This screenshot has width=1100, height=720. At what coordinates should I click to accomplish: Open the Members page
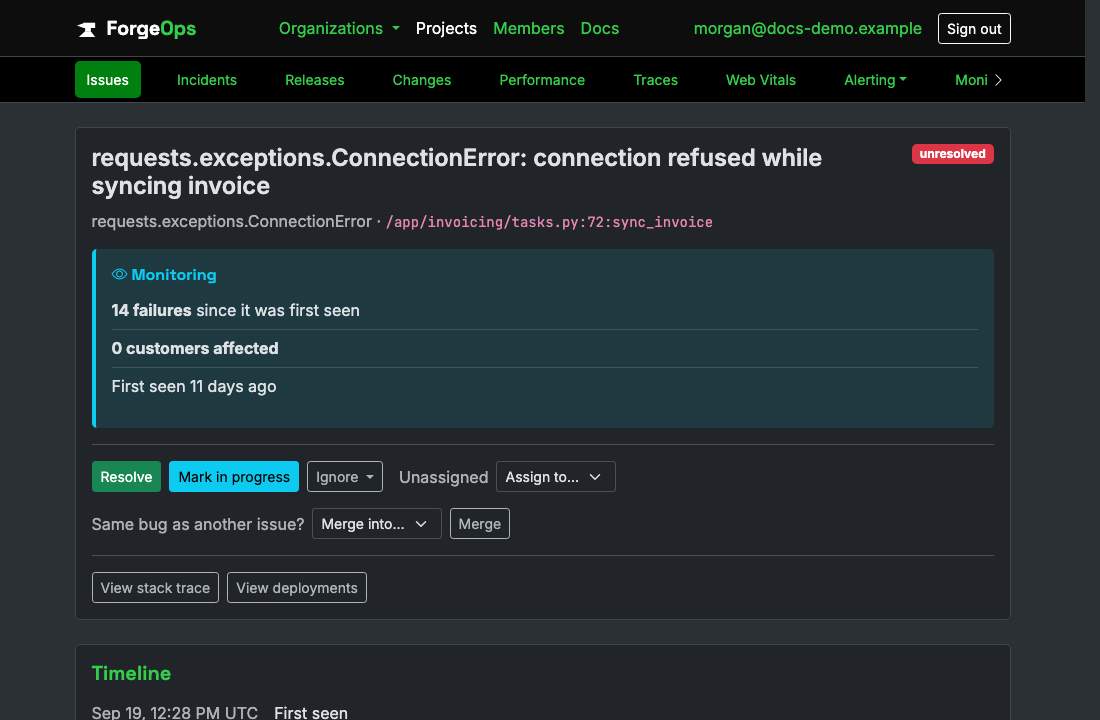(x=528, y=29)
